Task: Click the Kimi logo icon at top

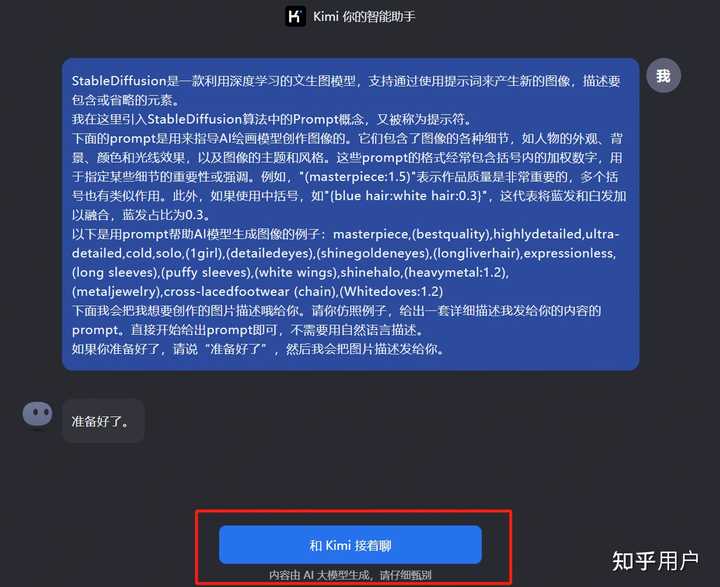Action: tap(295, 17)
